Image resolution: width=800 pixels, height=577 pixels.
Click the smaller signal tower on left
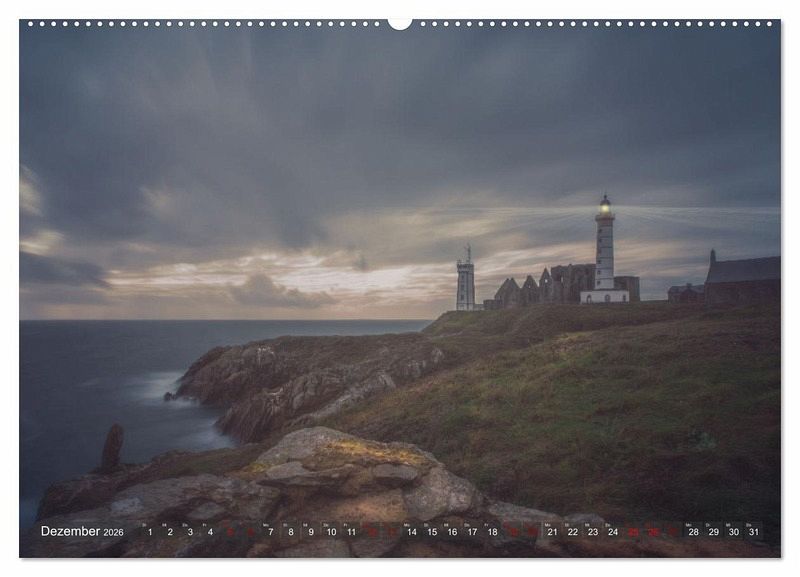[465, 282]
